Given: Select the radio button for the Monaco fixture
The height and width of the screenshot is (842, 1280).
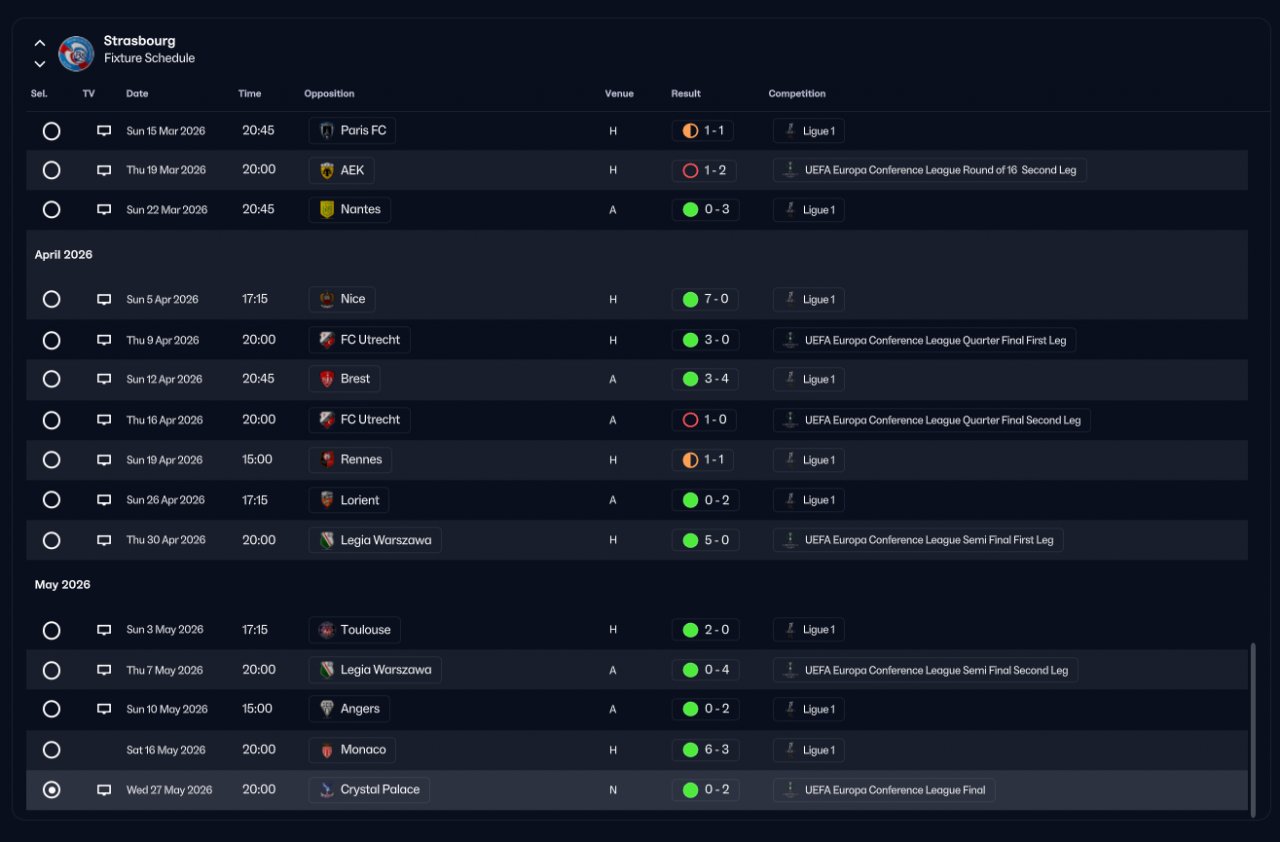Looking at the screenshot, I should (x=51, y=750).
